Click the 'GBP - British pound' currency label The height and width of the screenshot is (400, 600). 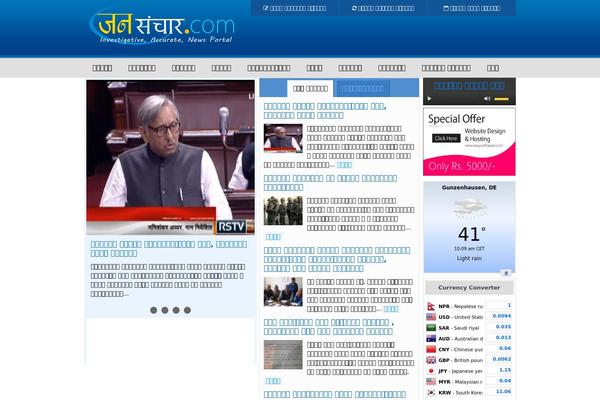460,360
